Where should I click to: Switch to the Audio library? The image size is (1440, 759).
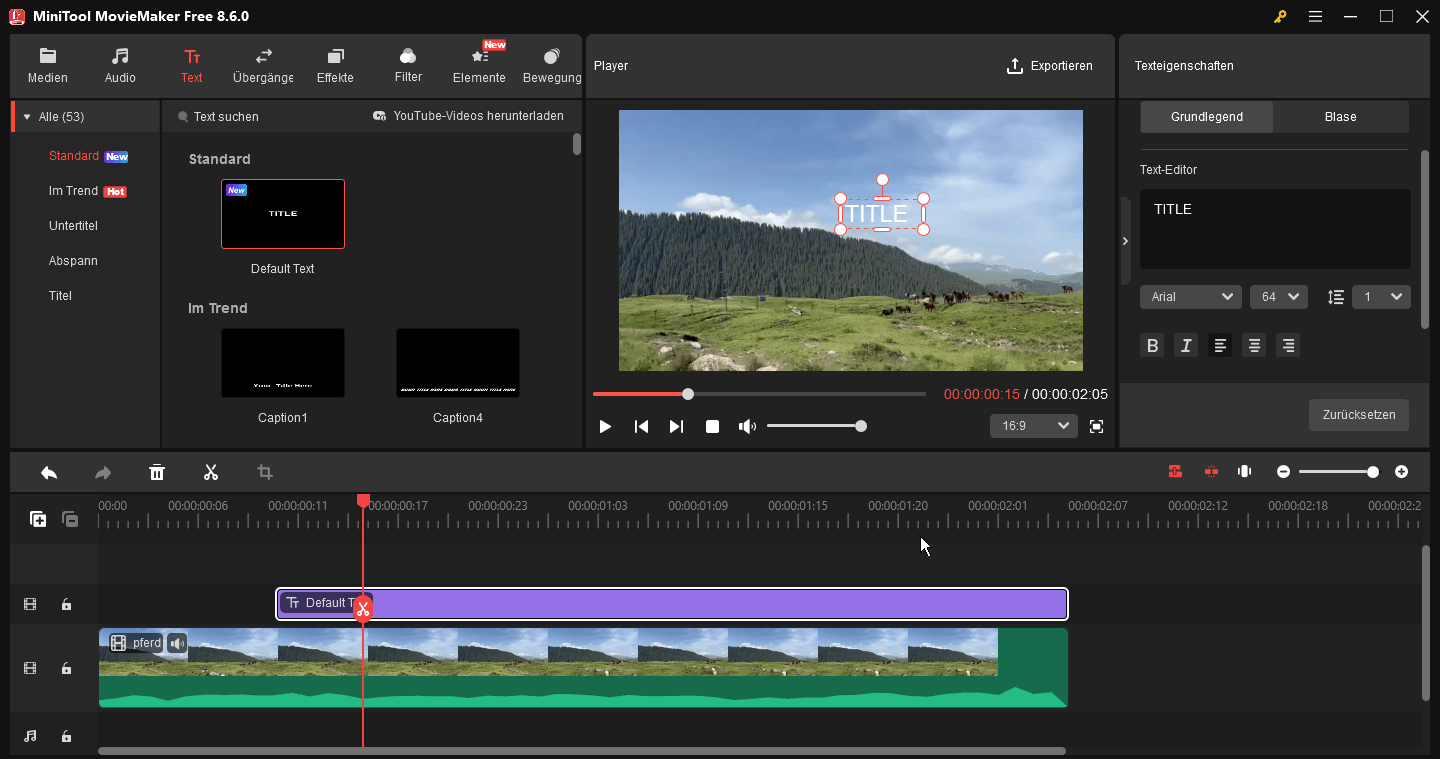119,66
